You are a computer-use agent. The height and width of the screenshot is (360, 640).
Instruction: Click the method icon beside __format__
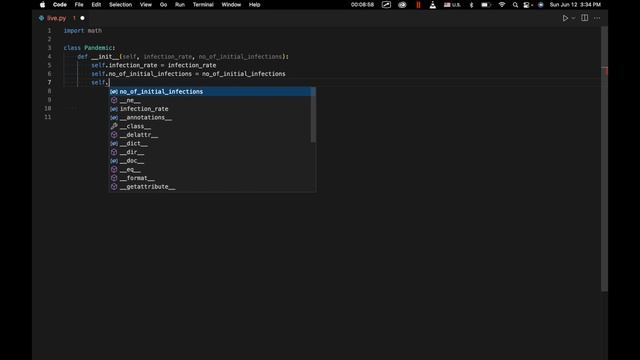(x=114, y=178)
